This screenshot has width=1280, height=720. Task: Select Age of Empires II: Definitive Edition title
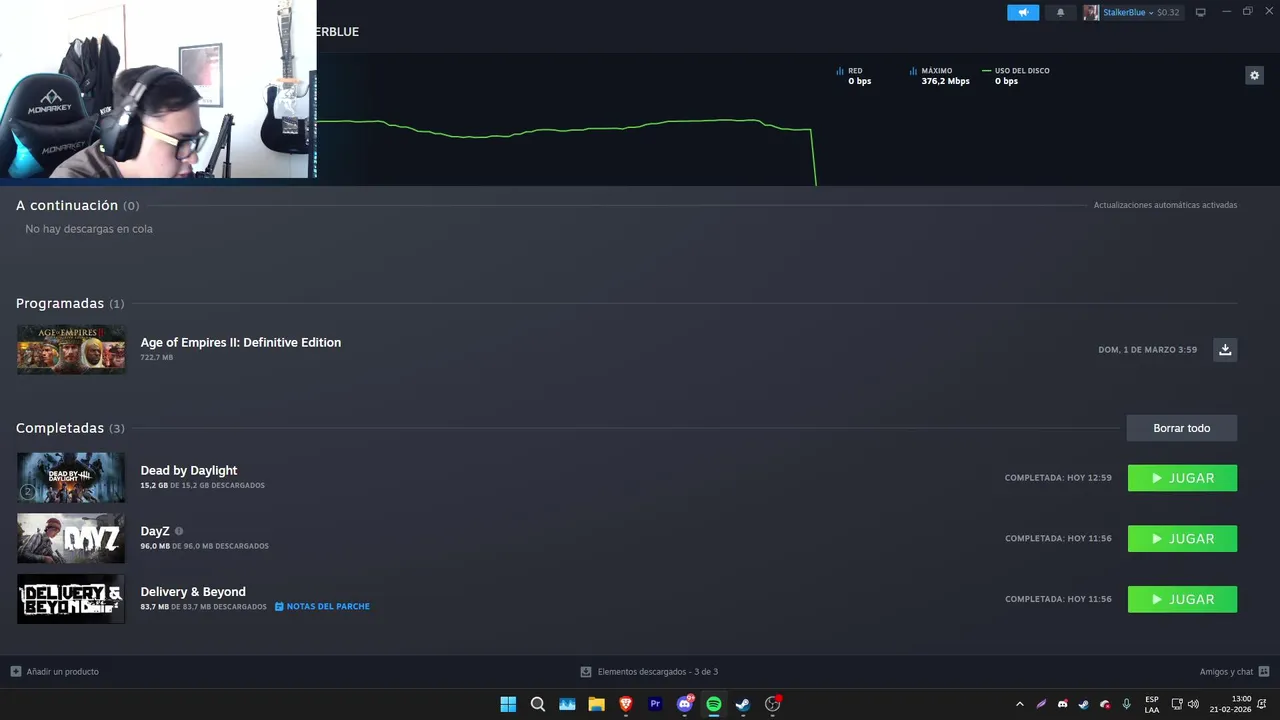(x=241, y=342)
